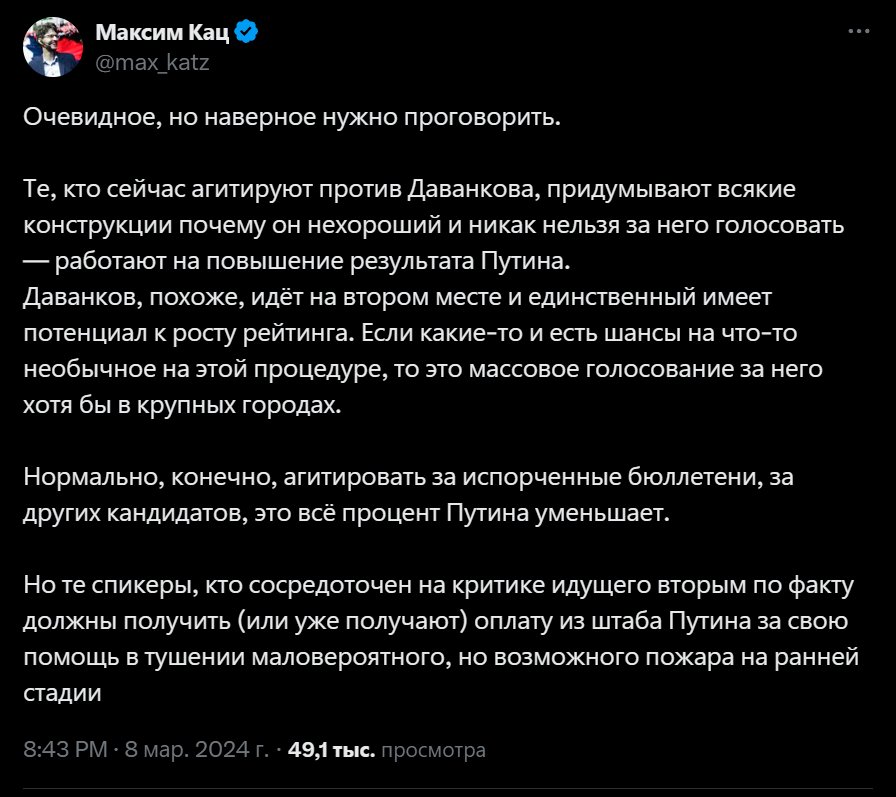This screenshot has height=797, width=896.
Task: Click the date 8 мар. 2024 г.
Action: (x=196, y=749)
